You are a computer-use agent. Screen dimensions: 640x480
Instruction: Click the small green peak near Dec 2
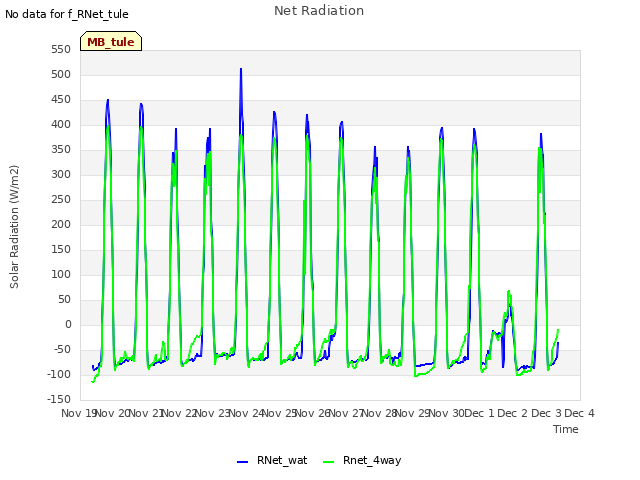pyautogui.click(x=509, y=292)
